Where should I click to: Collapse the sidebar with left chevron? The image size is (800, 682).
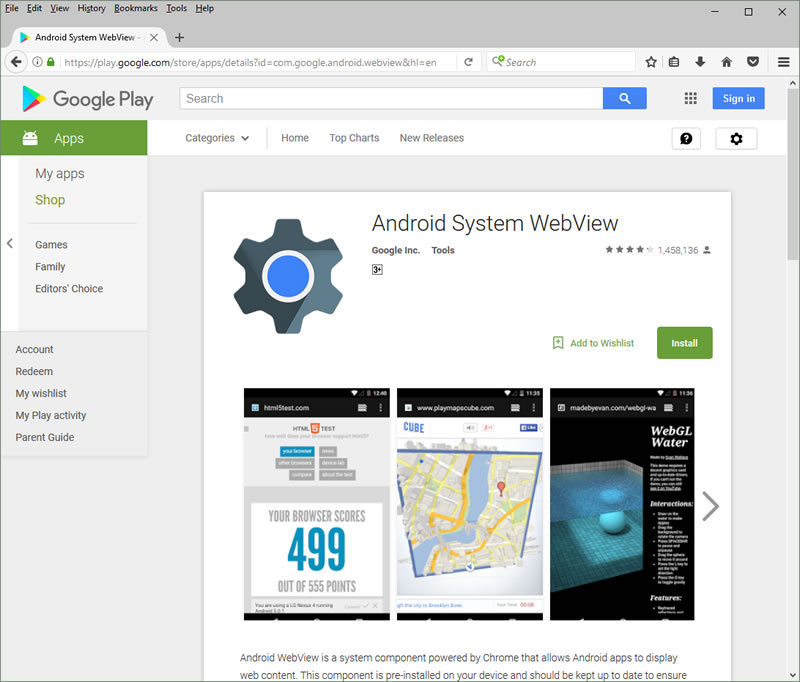10,243
